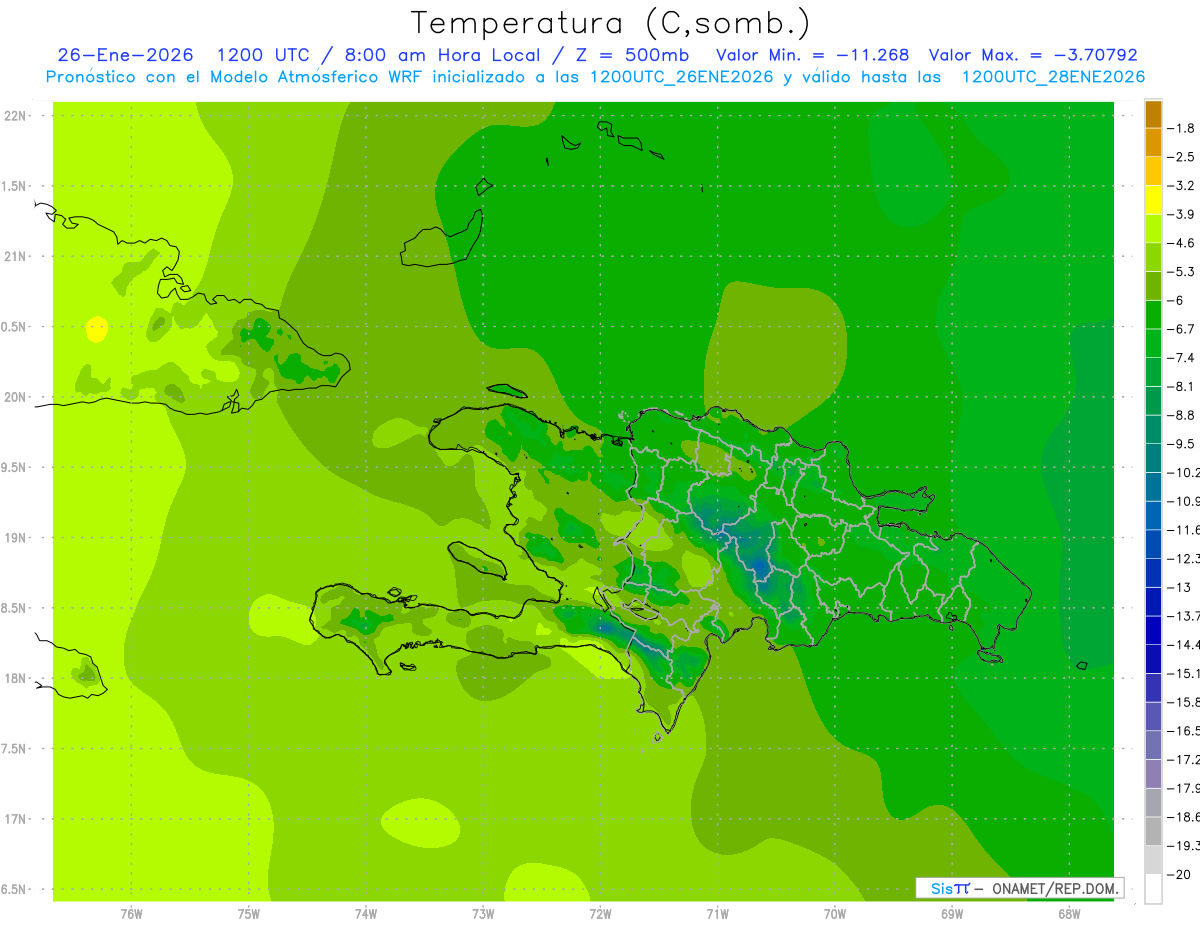Click the '-4.6' color bar label
The height and width of the screenshot is (927, 1200).
click(1182, 243)
